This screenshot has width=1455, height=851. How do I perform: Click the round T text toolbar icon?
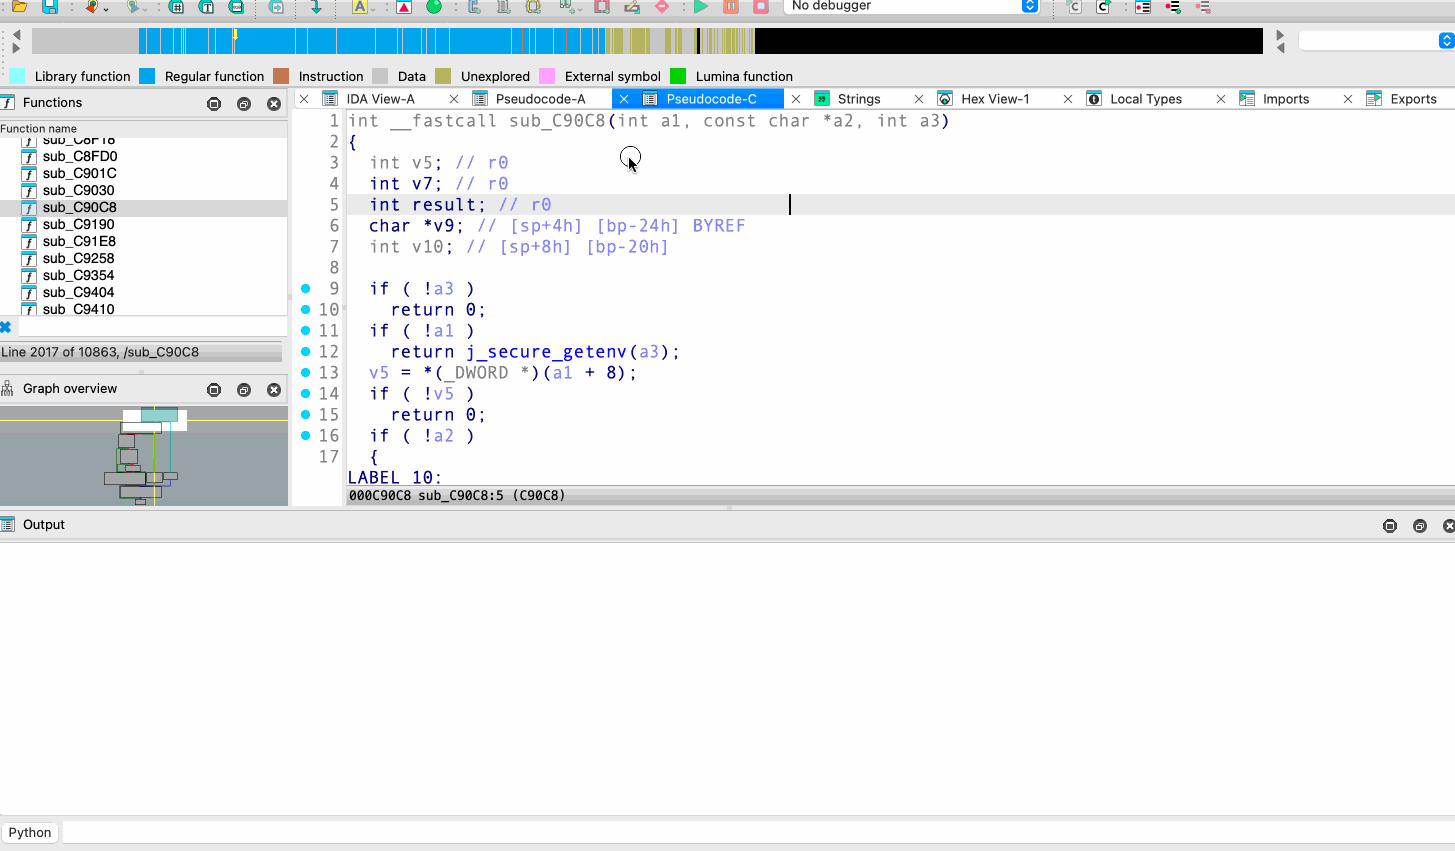(x=206, y=6)
